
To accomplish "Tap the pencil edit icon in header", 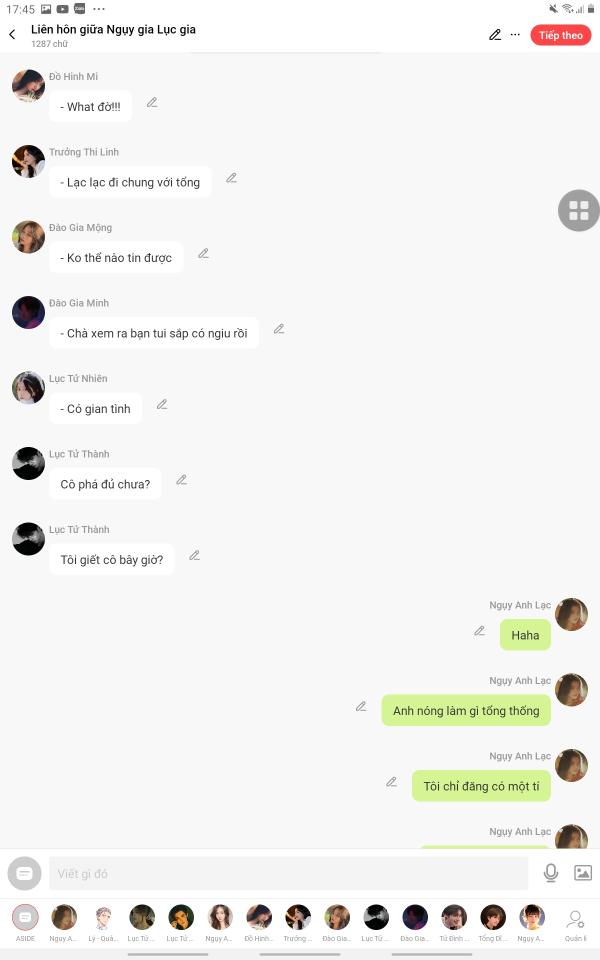I will 495,35.
